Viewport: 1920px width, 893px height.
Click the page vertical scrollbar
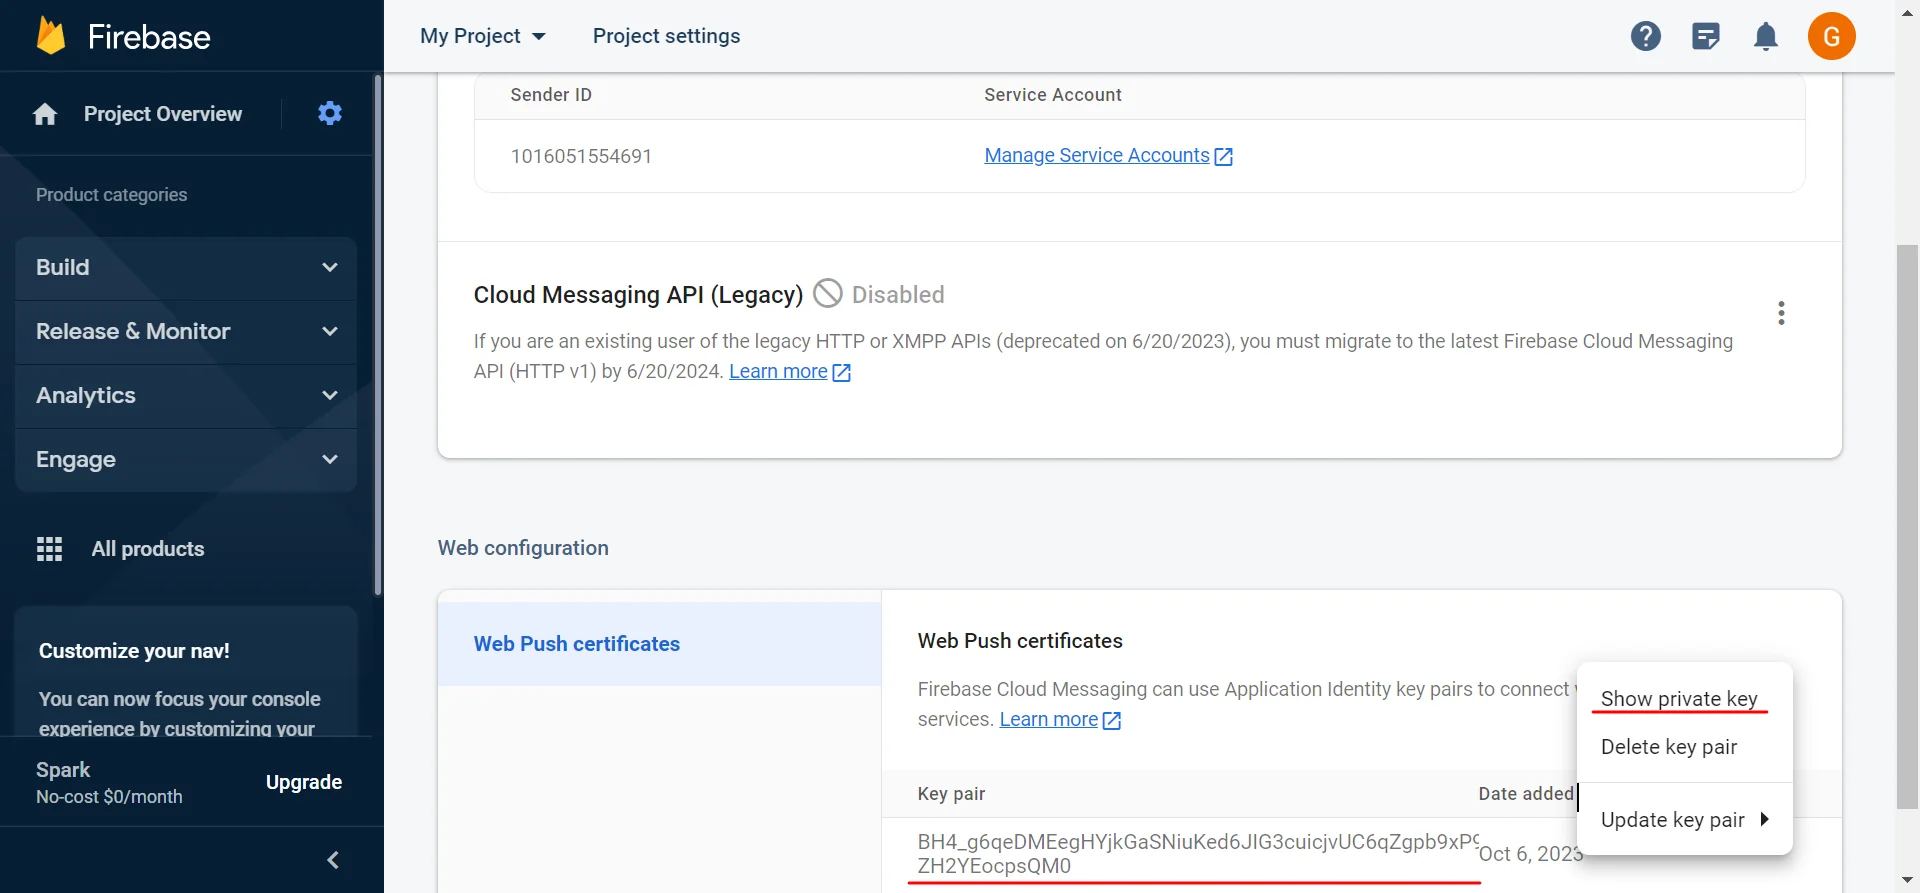pos(1908,527)
